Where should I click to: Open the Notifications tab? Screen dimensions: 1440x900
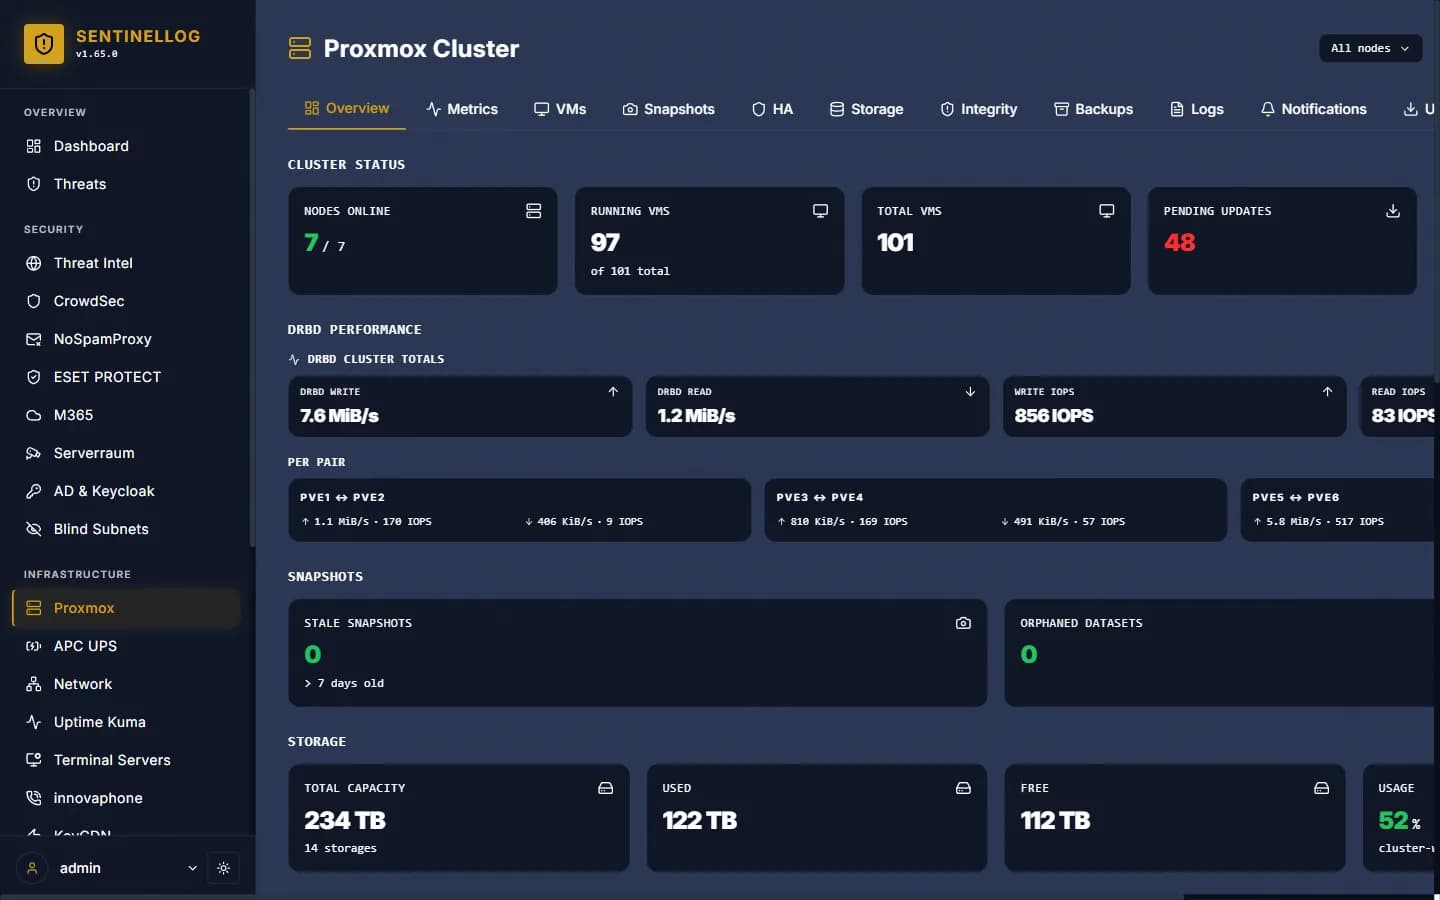tap(1313, 109)
